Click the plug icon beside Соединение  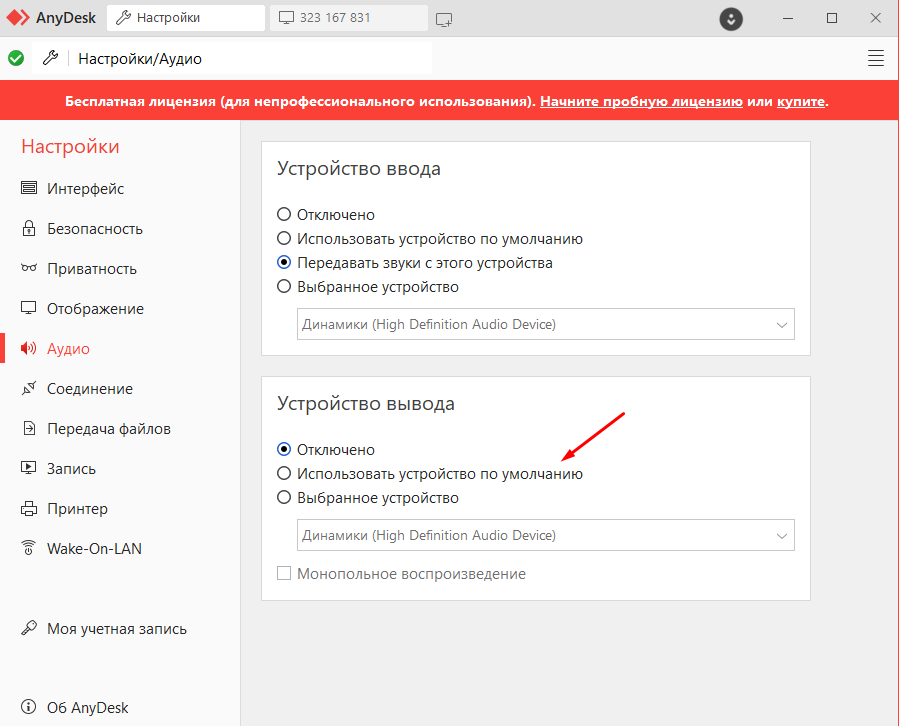(x=29, y=388)
